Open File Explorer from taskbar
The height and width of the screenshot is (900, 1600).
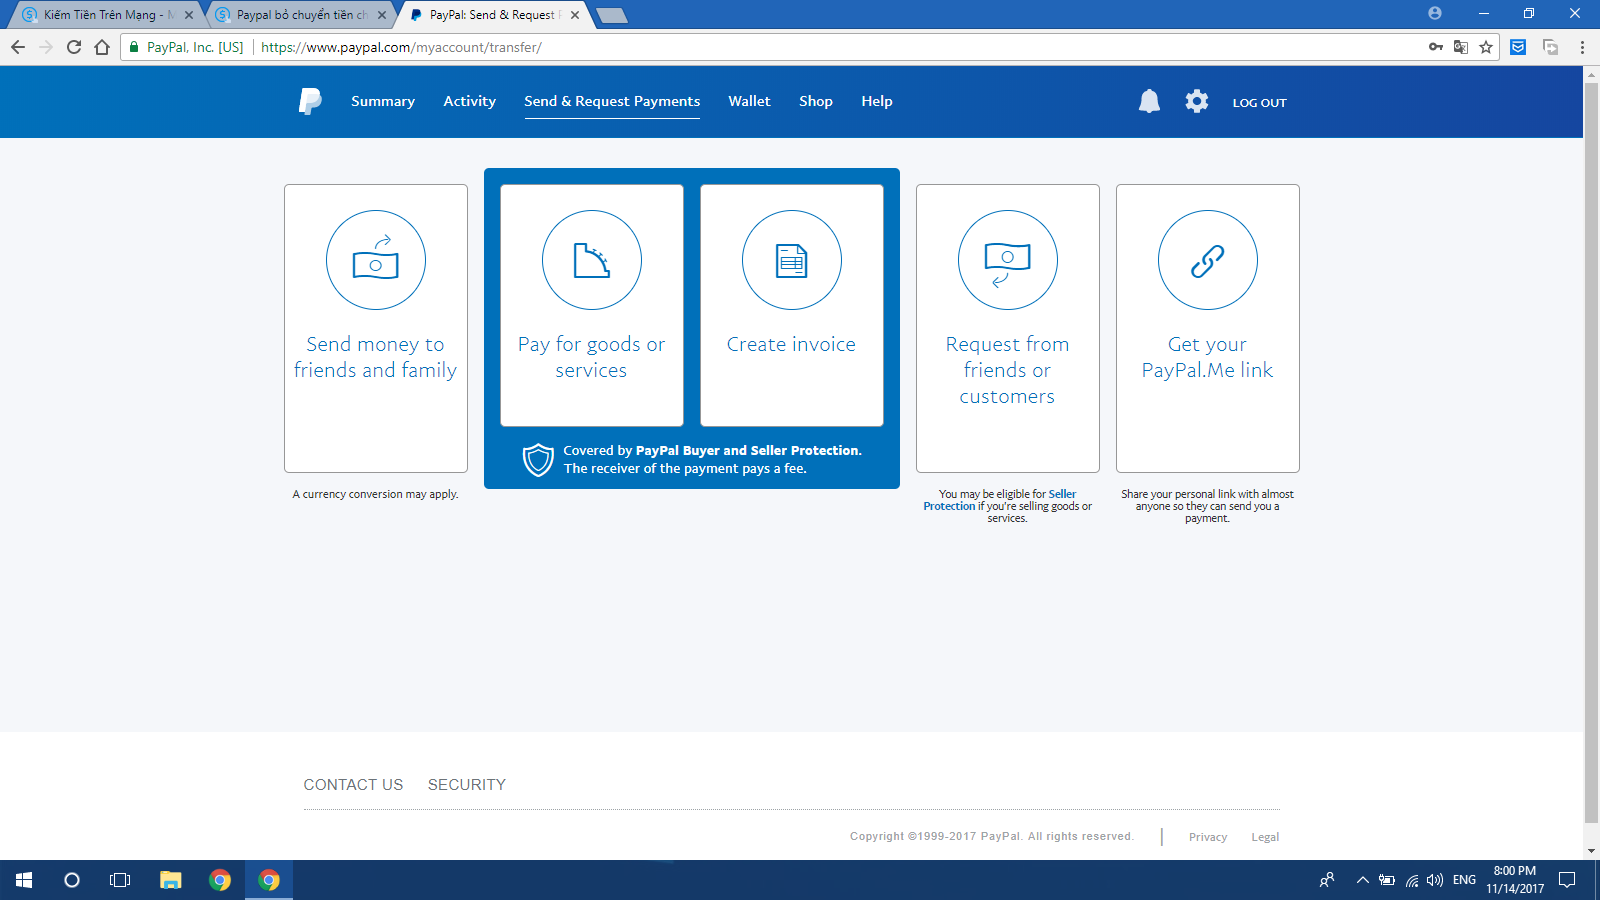point(171,880)
